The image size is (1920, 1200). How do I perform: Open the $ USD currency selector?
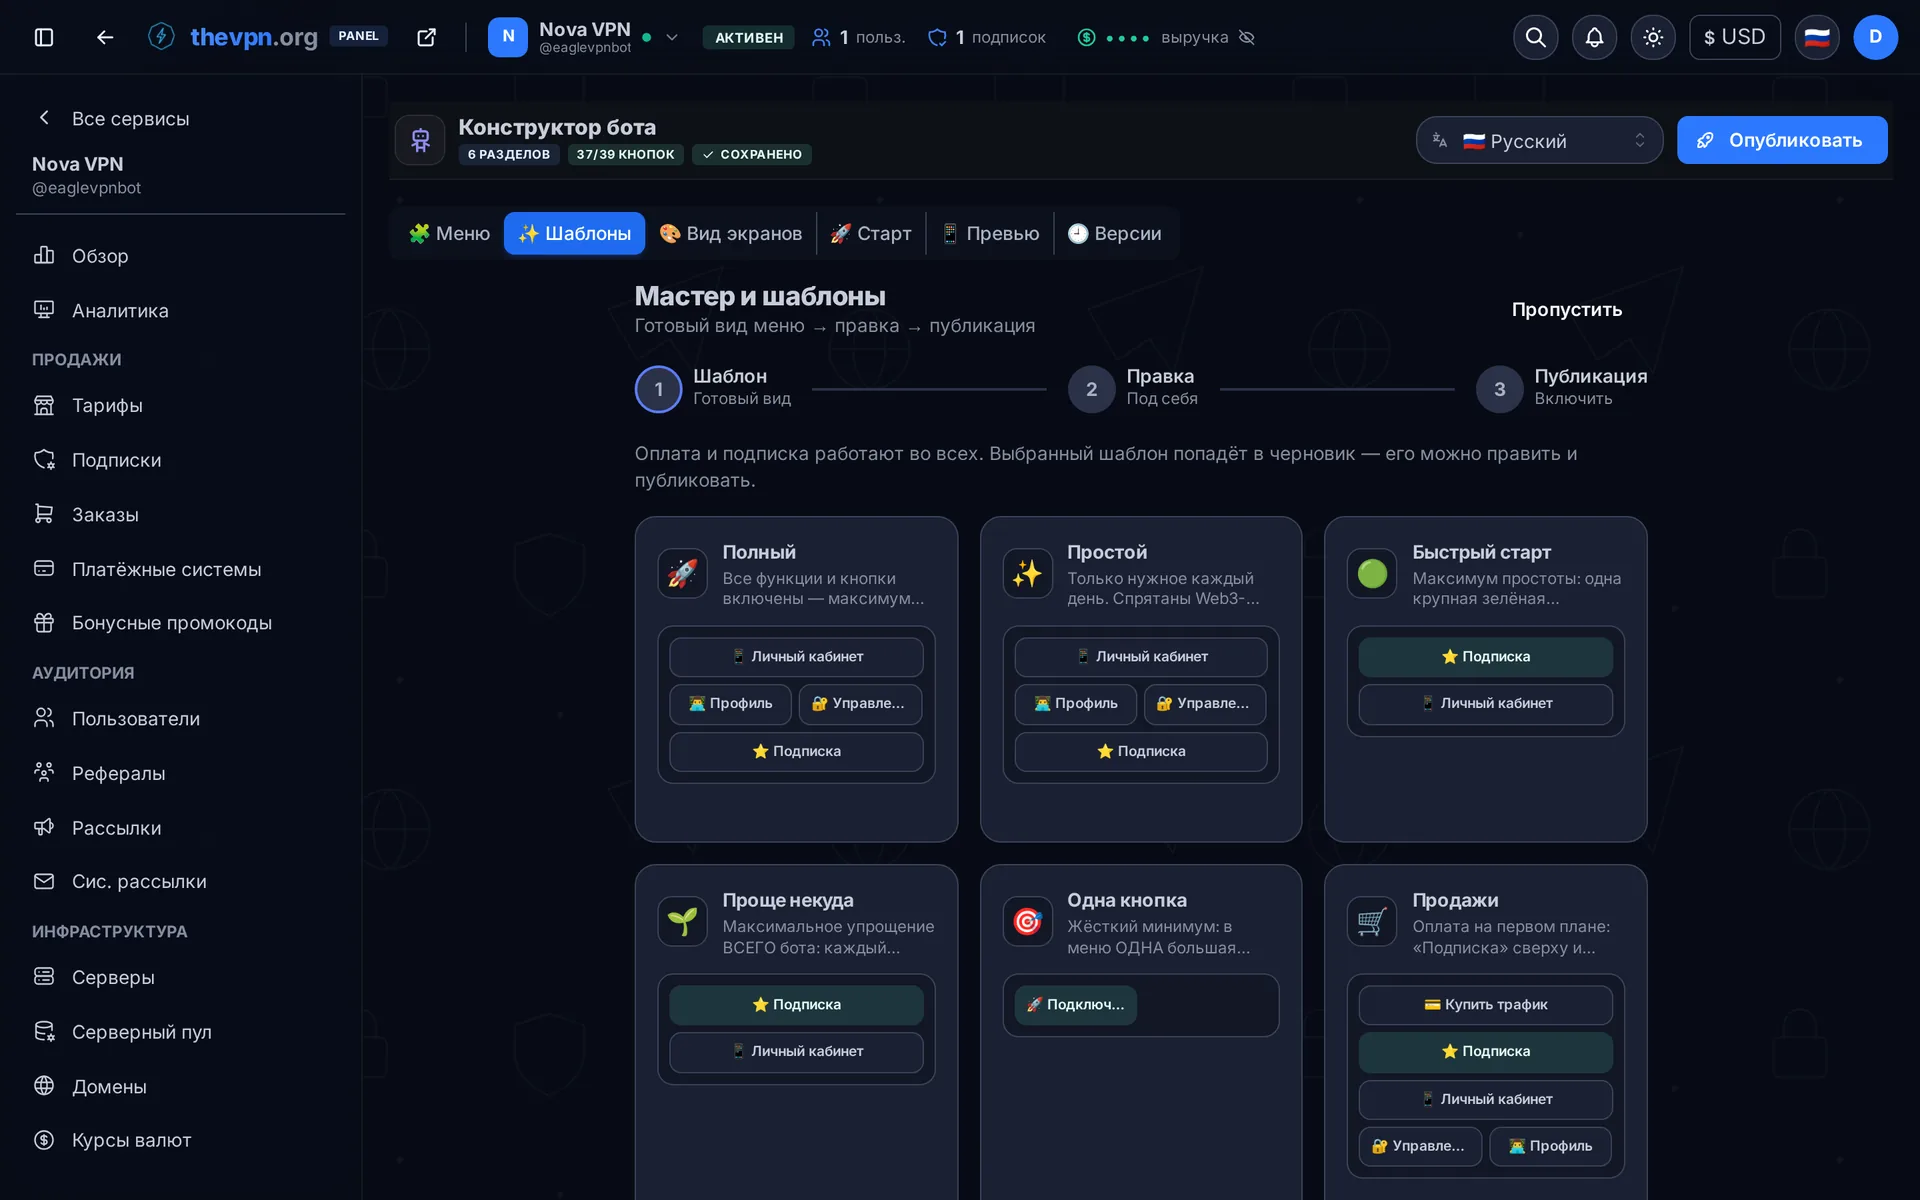[1734, 37]
